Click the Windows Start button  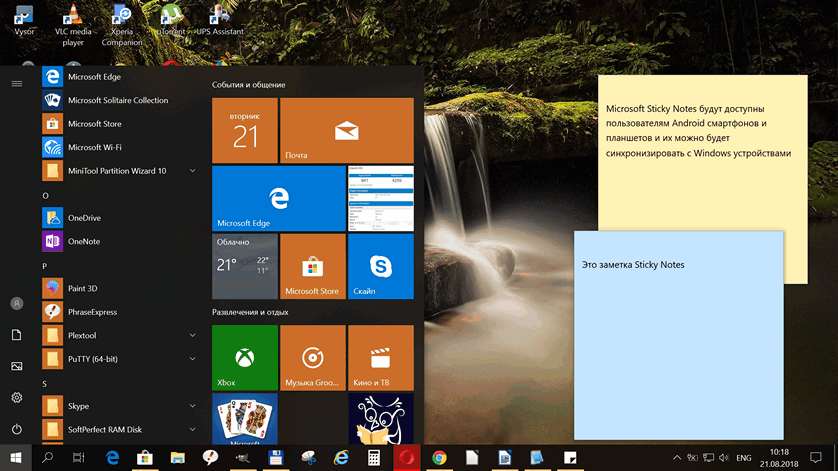tap(15, 458)
